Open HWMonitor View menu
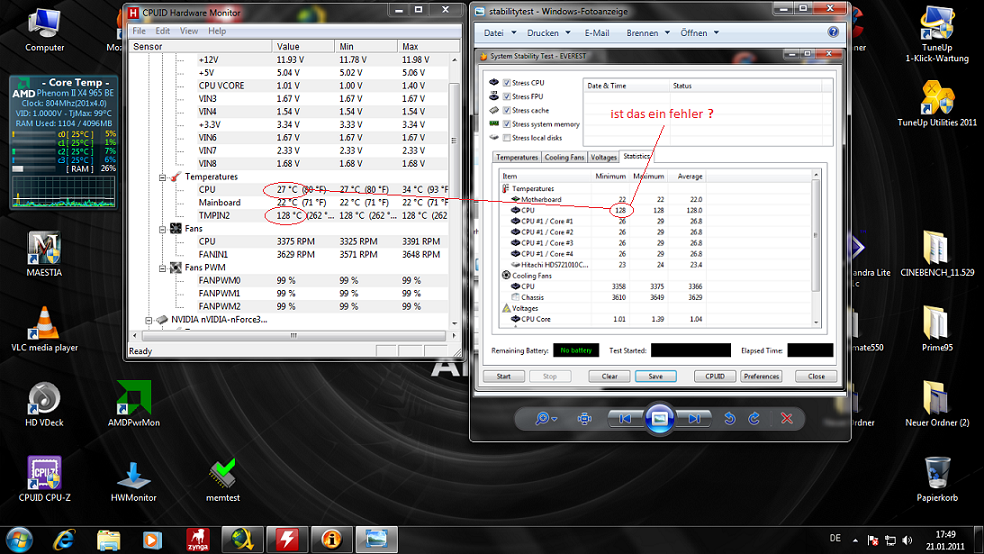 tap(189, 31)
